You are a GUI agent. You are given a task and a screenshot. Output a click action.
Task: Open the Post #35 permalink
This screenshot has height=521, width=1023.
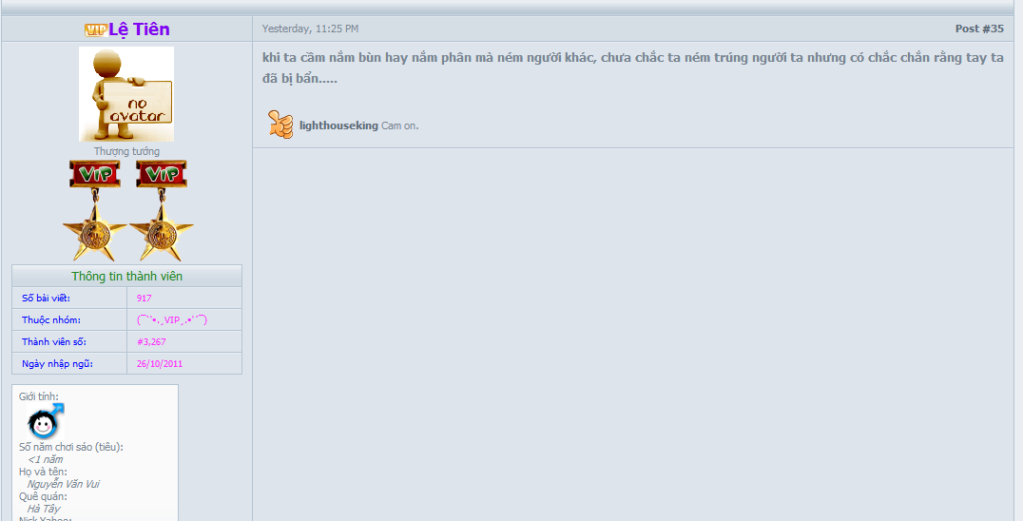click(x=979, y=29)
